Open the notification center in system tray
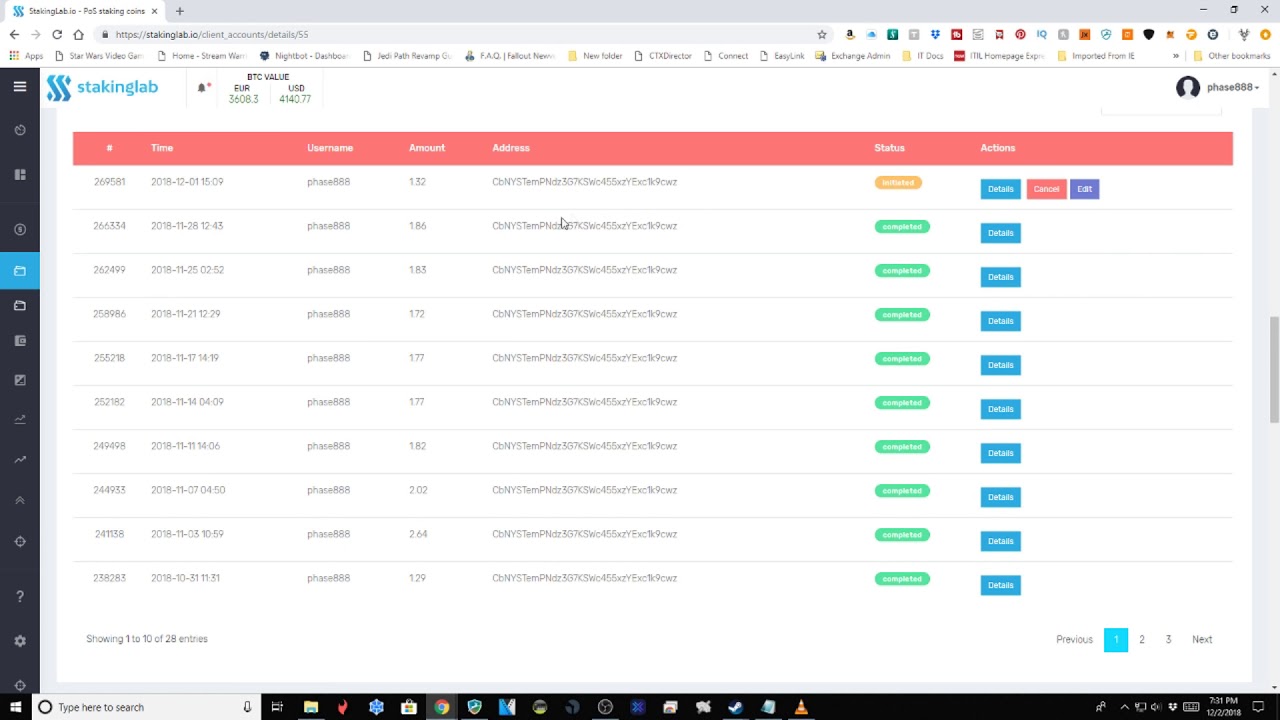The height and width of the screenshot is (720, 1280). 1259,707
